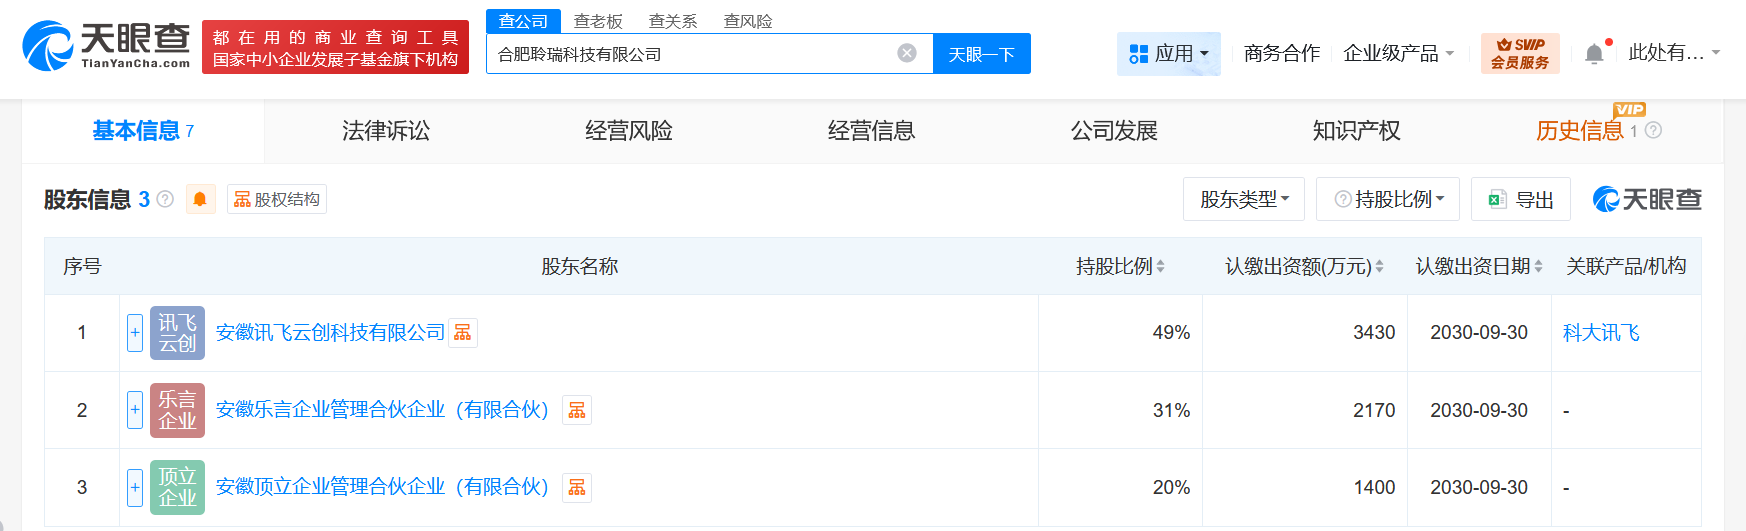This screenshot has width=1746, height=531.
Task: Expand row 1 shareholder with plus button
Action: pyautogui.click(x=135, y=333)
